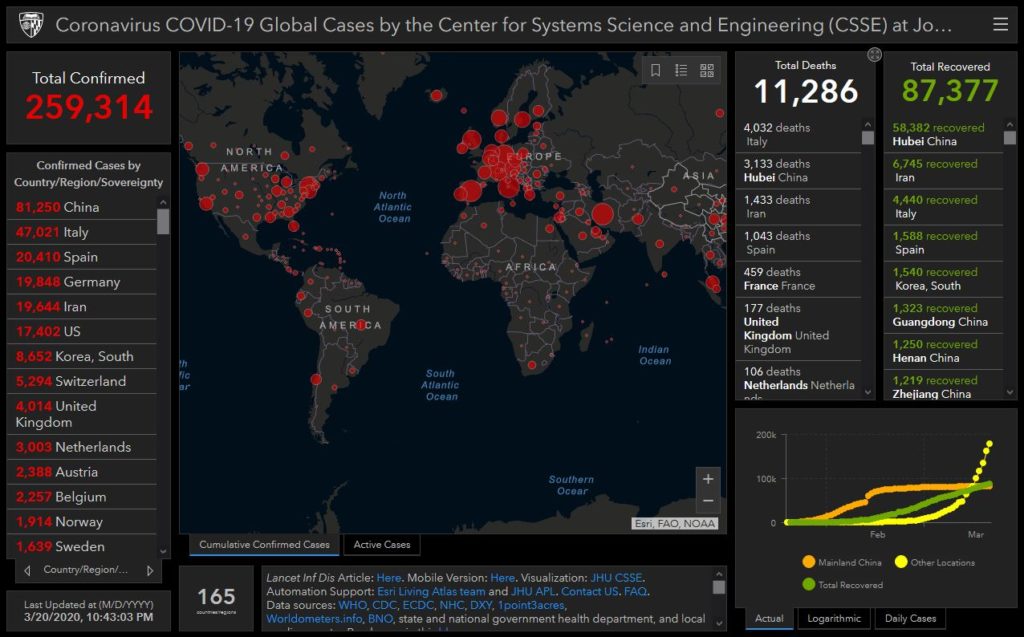Open the BNO data source link

[380, 619]
